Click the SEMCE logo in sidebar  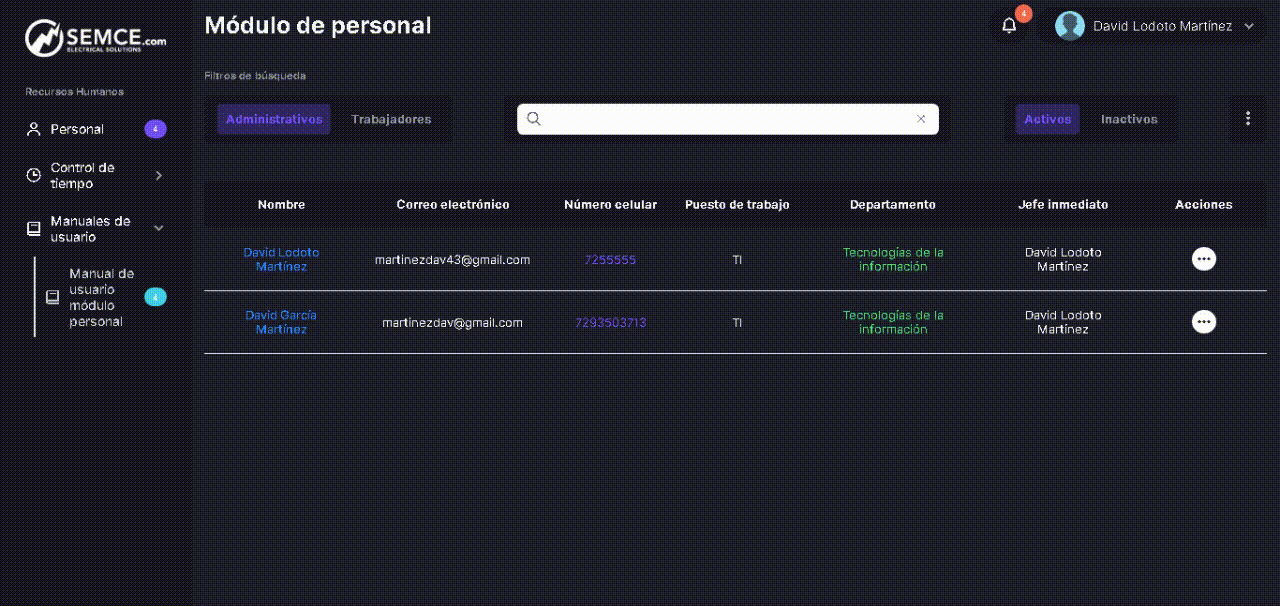[x=96, y=40]
